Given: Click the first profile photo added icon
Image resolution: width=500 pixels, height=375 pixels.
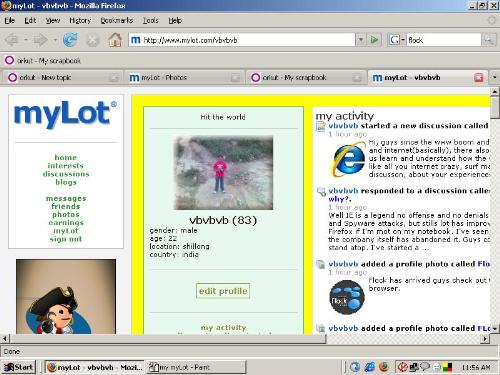Looking at the screenshot, I should tap(320, 265).
